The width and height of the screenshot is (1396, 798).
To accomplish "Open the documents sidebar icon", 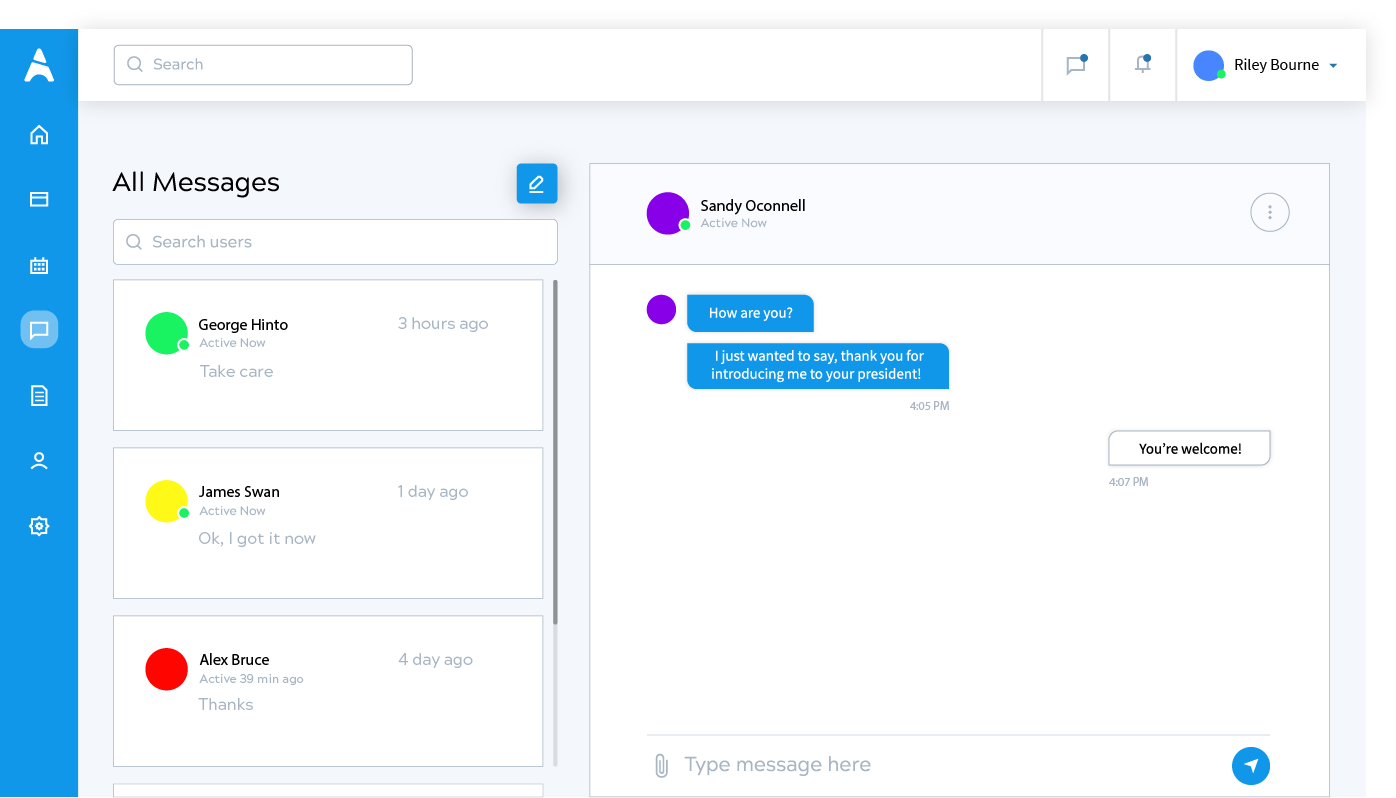I will coord(39,396).
